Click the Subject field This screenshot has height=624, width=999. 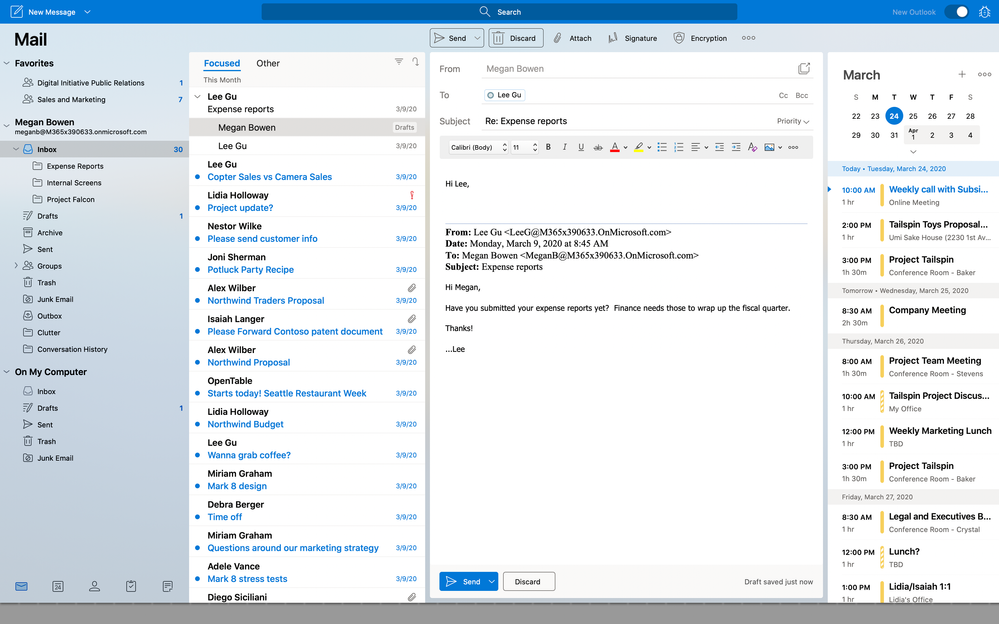point(628,121)
